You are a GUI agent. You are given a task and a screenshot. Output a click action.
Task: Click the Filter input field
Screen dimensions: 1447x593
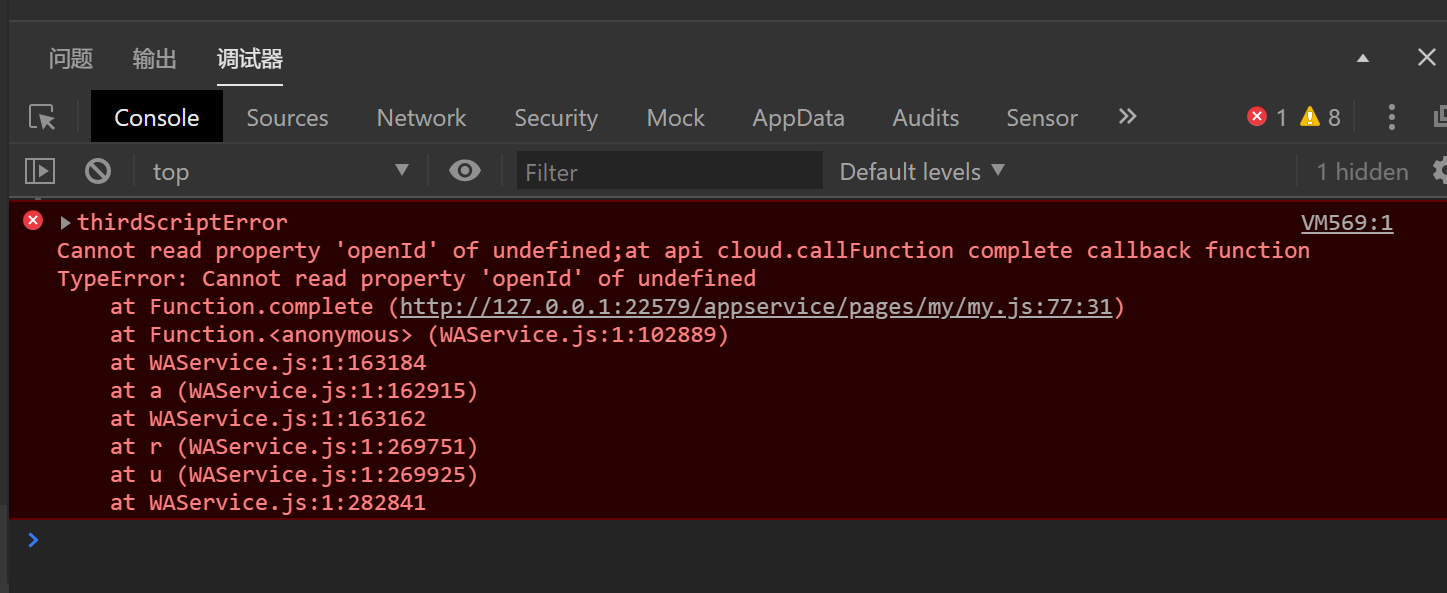(x=670, y=172)
